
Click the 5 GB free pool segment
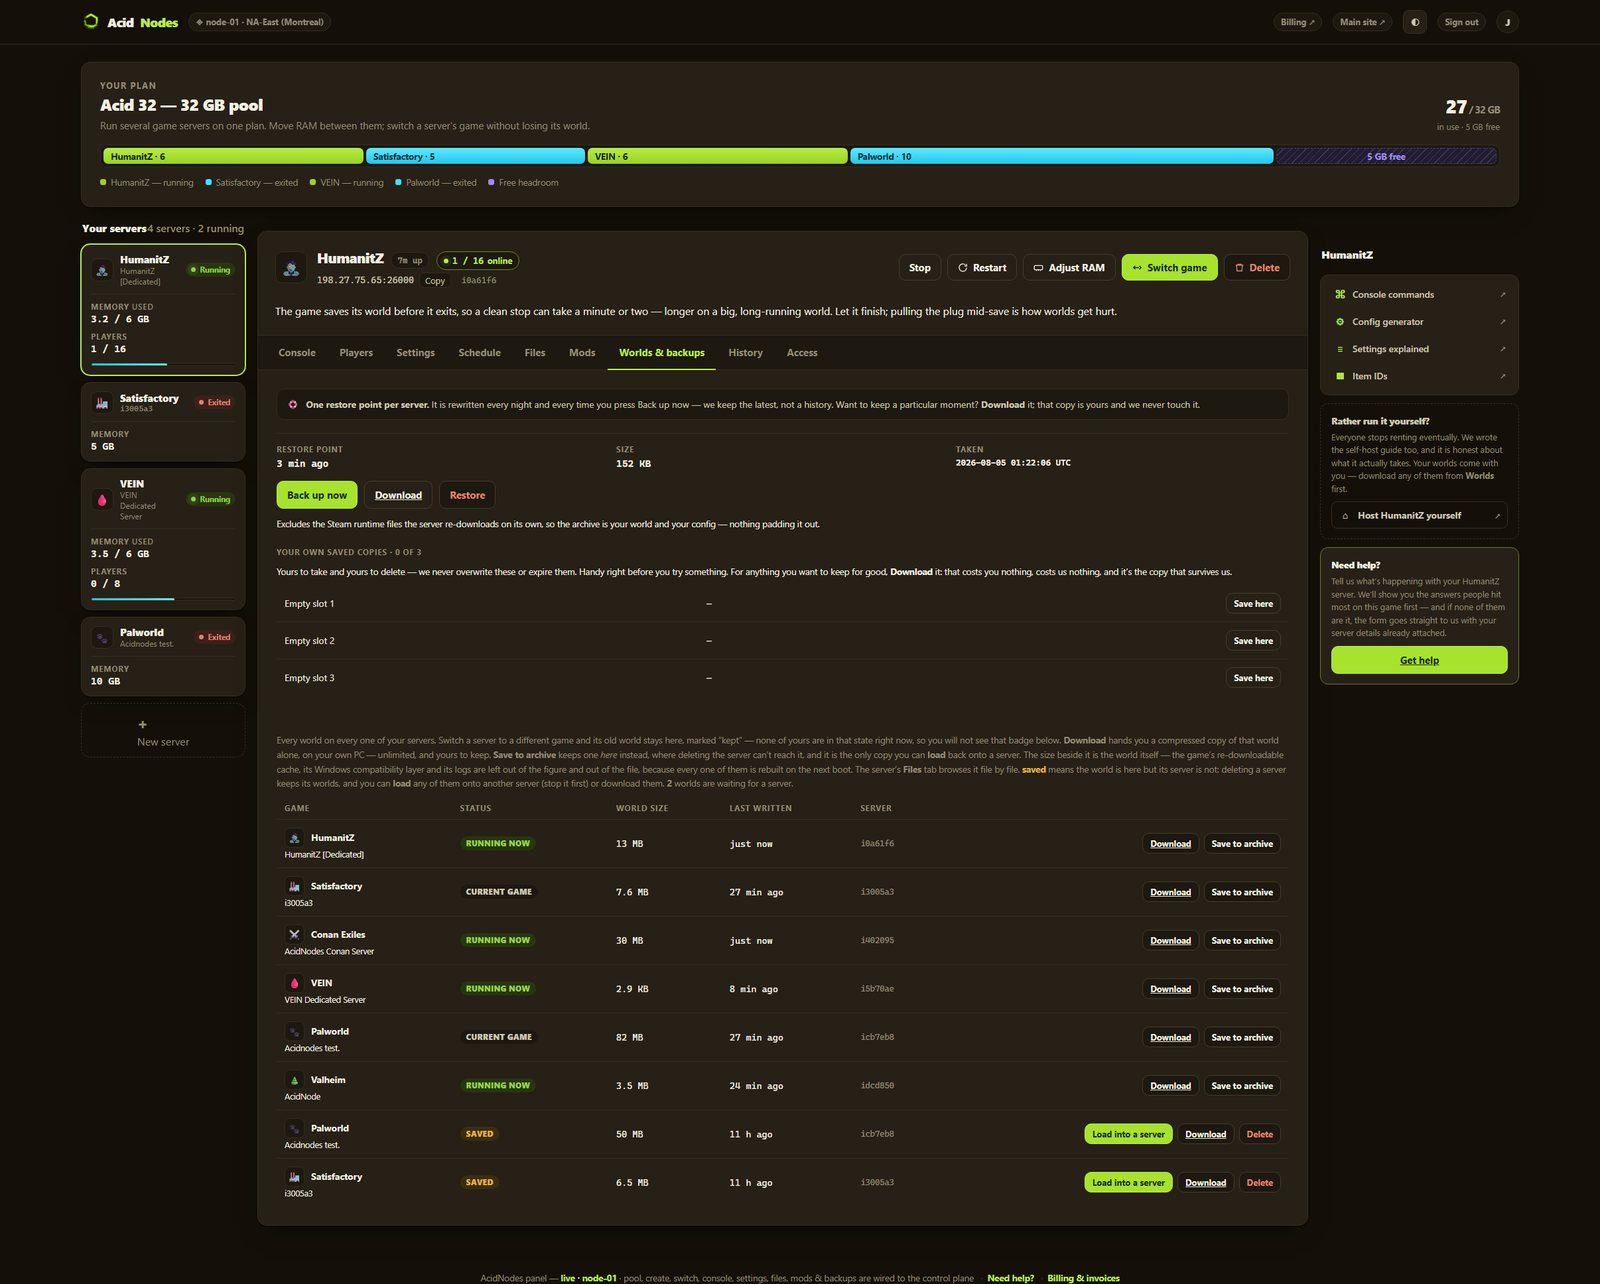point(1386,156)
